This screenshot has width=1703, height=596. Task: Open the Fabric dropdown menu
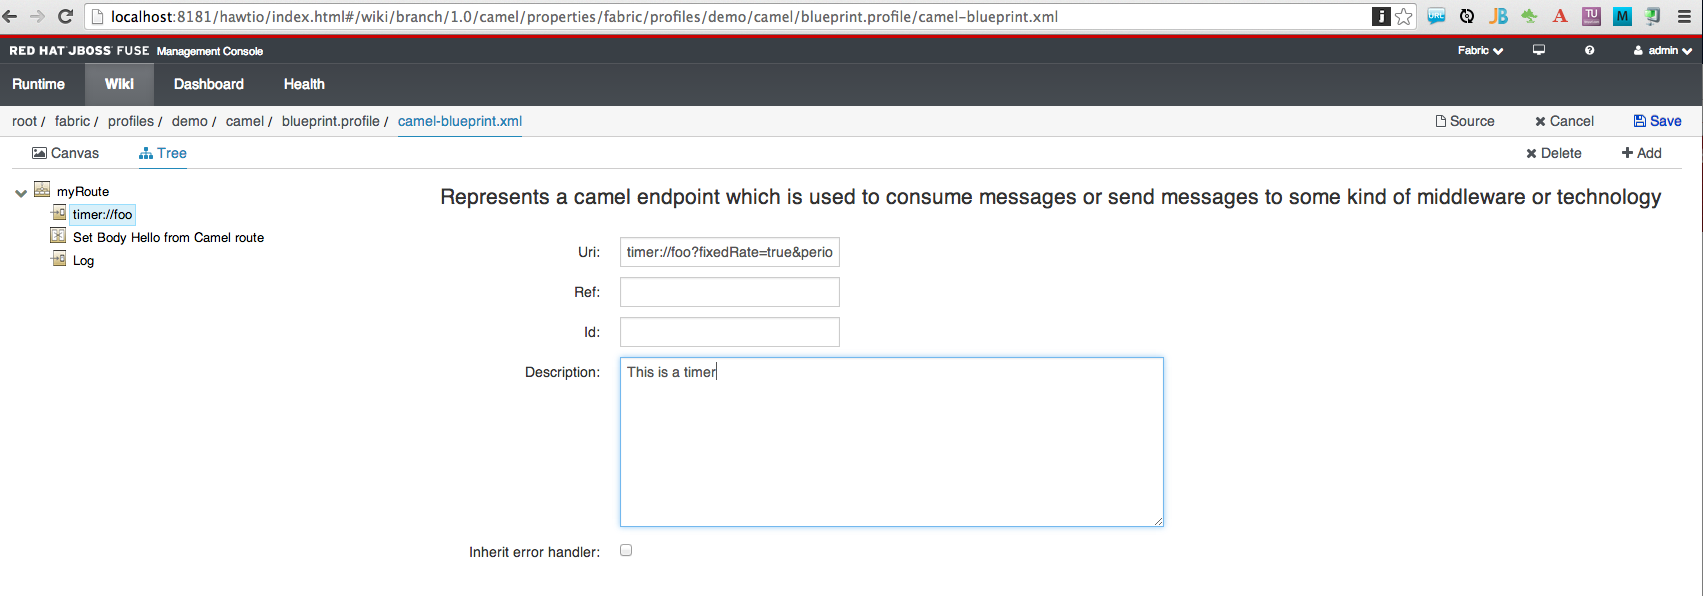1480,50
